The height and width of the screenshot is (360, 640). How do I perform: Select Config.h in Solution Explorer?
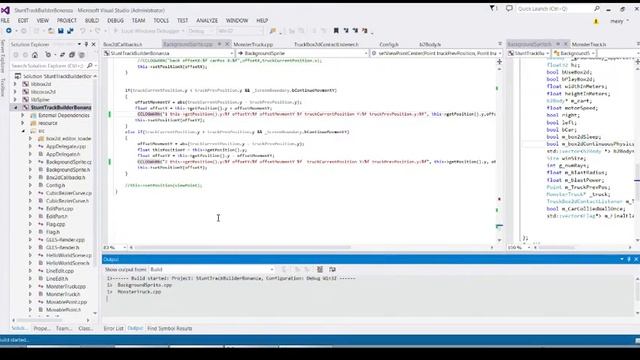click(x=56, y=185)
